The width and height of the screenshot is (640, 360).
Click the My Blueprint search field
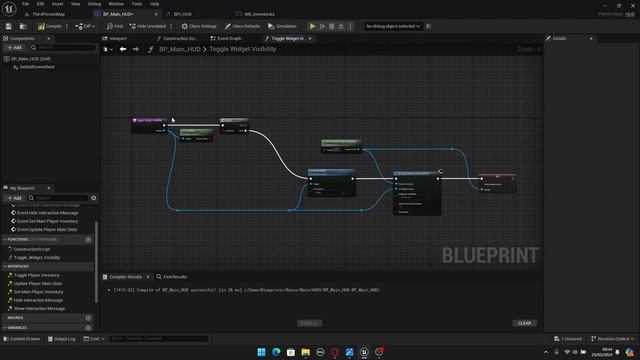click(x=58, y=198)
